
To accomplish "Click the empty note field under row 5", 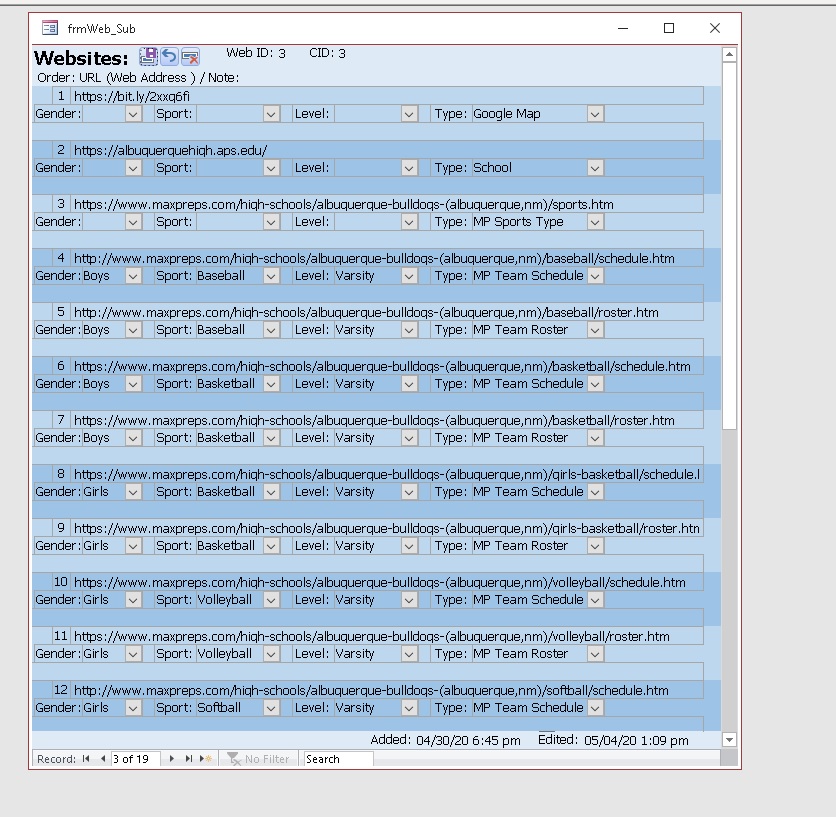I will pos(368,347).
